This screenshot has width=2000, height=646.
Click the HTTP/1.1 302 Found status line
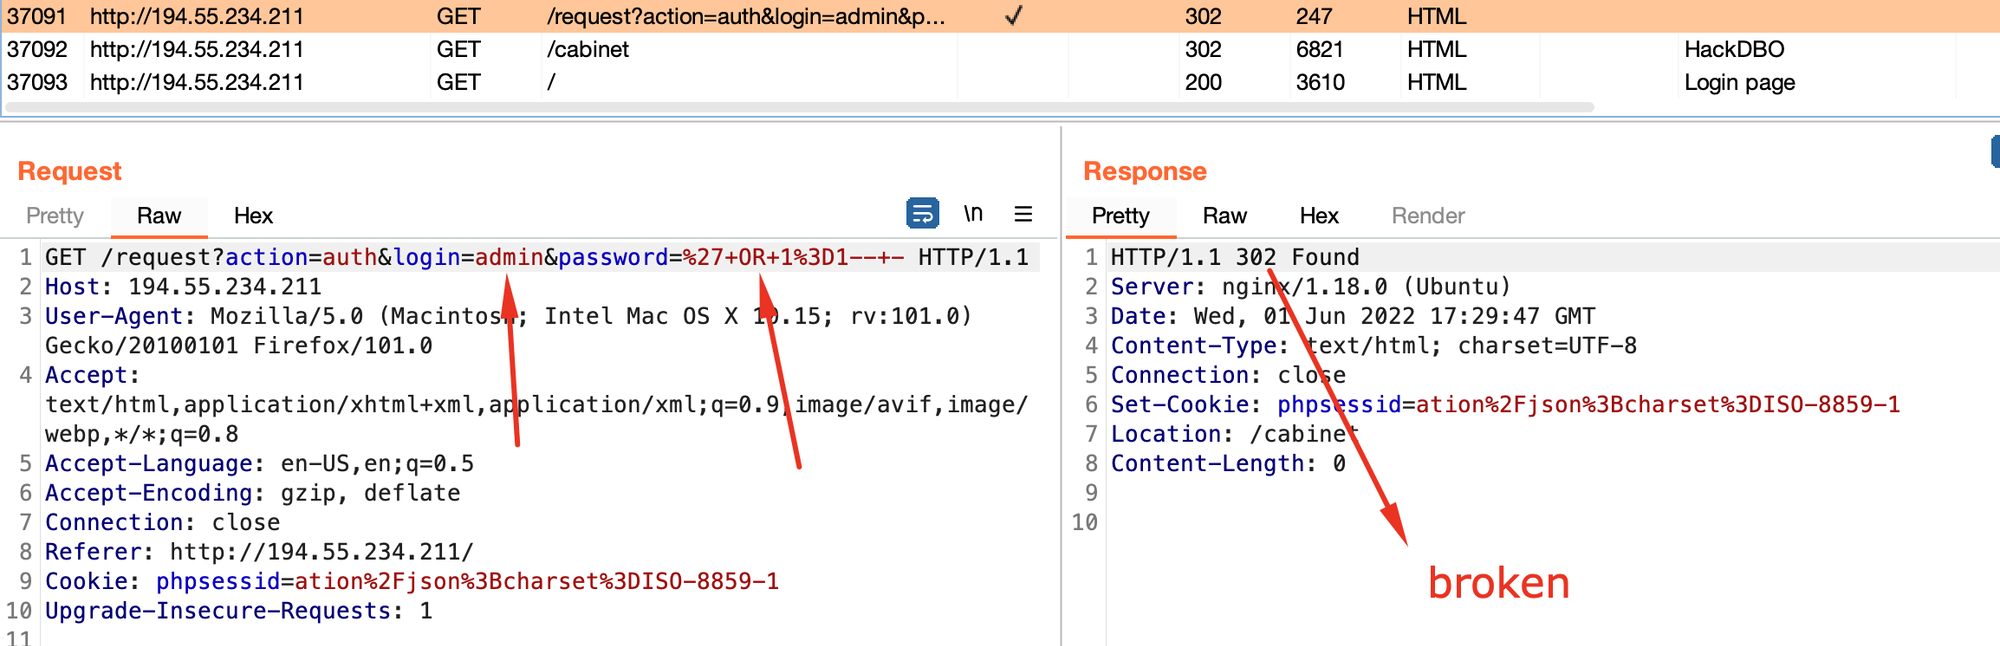tap(1235, 257)
